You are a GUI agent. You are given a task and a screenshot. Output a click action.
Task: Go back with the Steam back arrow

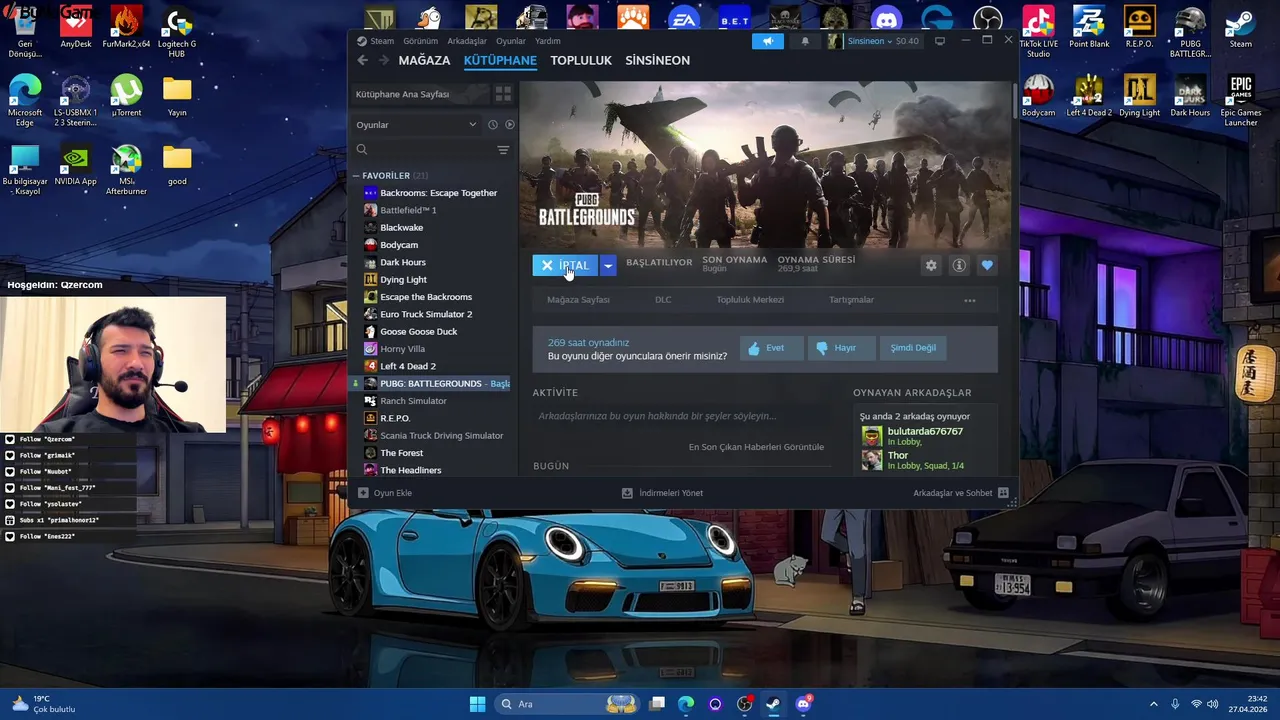362,60
